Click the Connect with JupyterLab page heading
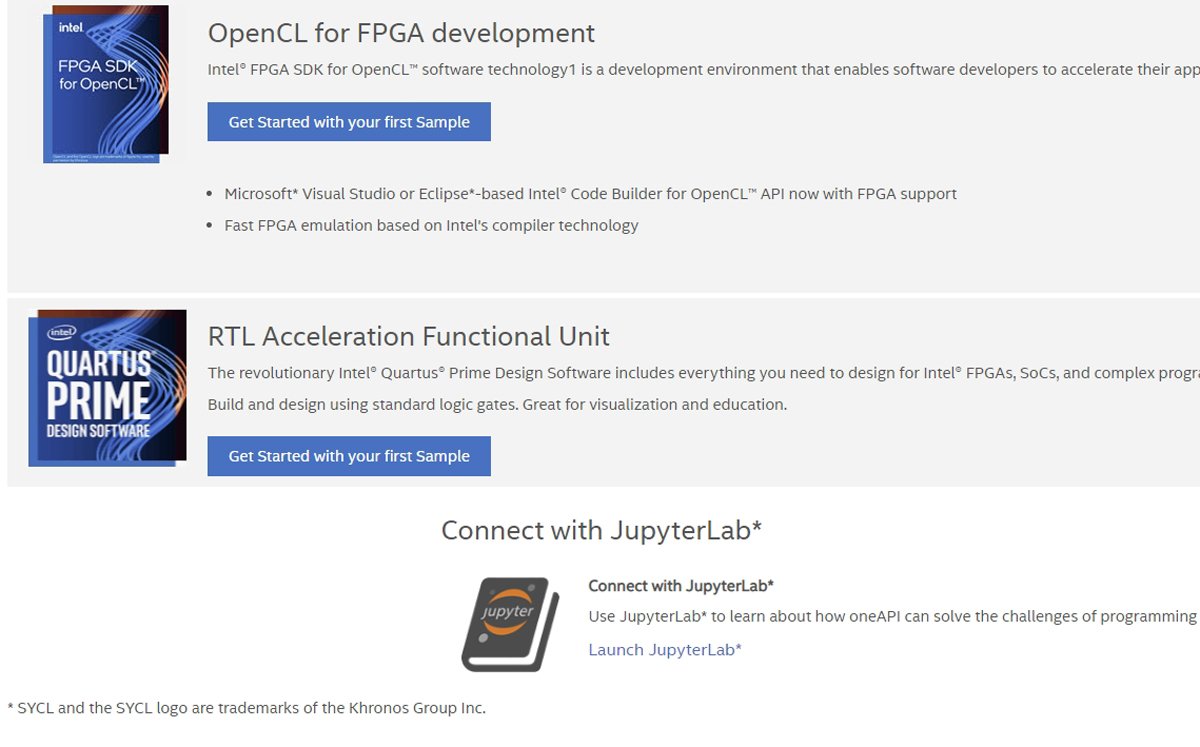Screen dimensions: 1200x747 [x=600, y=530]
